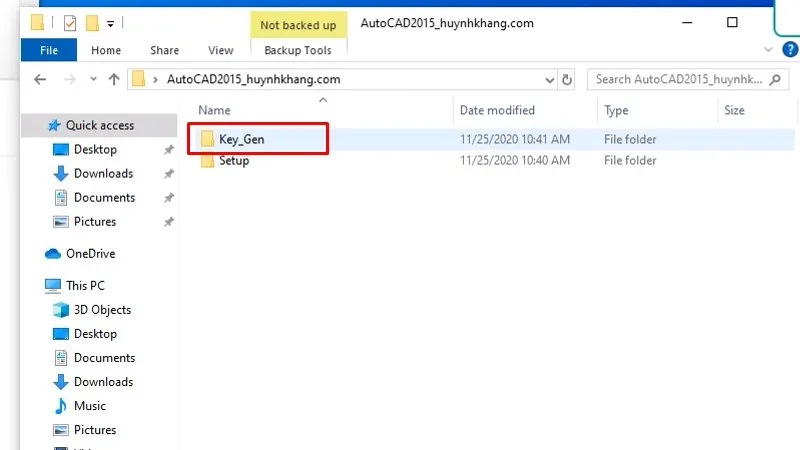Open the File menu

tap(48, 50)
